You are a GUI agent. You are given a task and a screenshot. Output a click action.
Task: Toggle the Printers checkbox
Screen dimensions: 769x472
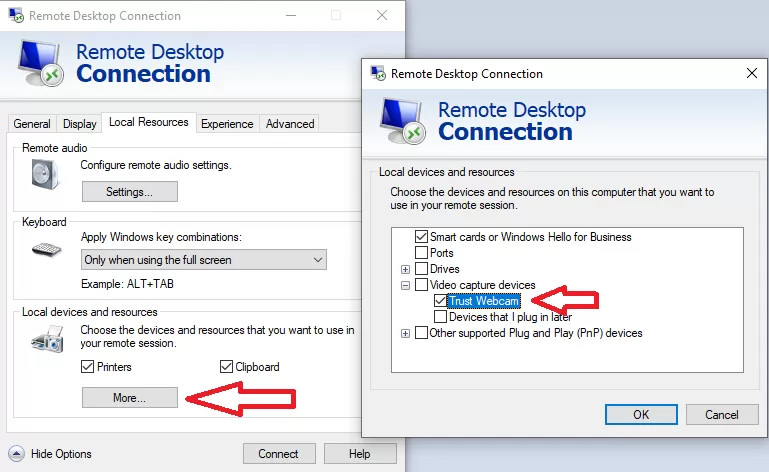87,367
